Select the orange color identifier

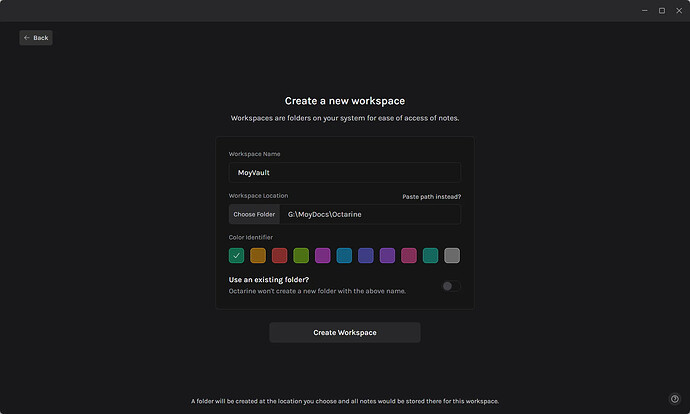point(258,256)
